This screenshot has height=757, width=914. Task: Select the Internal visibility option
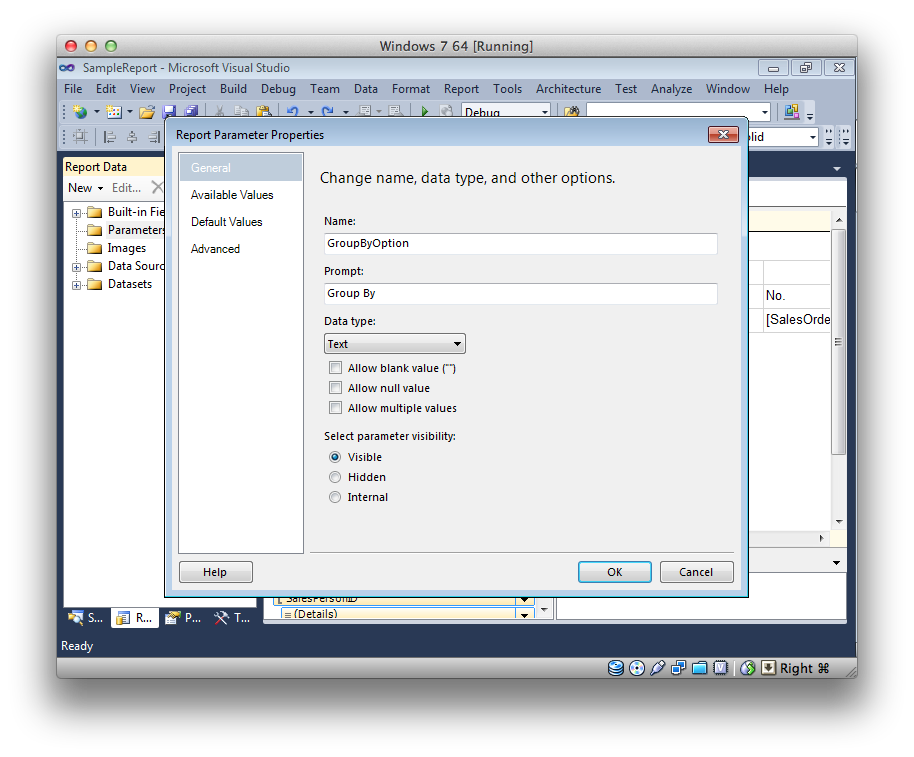pos(335,497)
